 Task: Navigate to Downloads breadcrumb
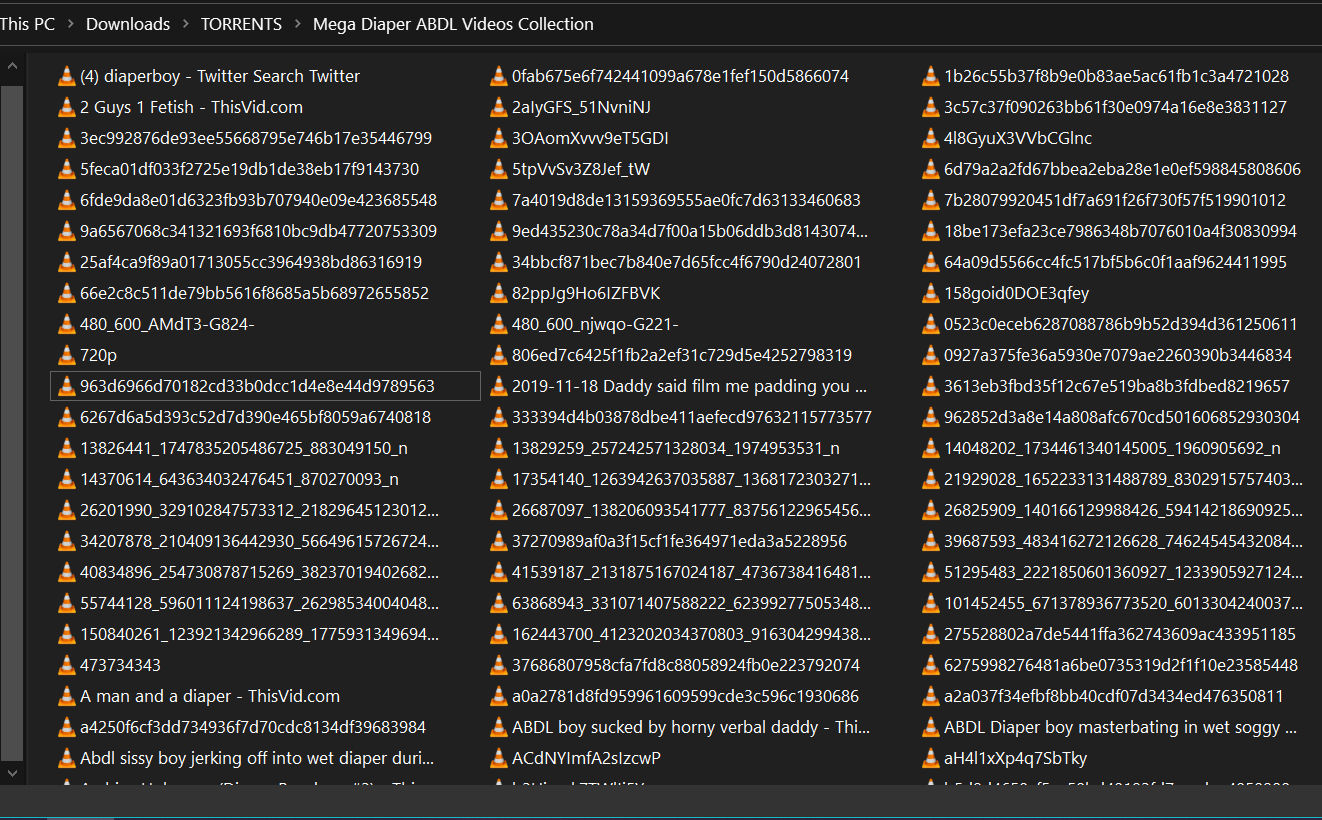[x=128, y=24]
